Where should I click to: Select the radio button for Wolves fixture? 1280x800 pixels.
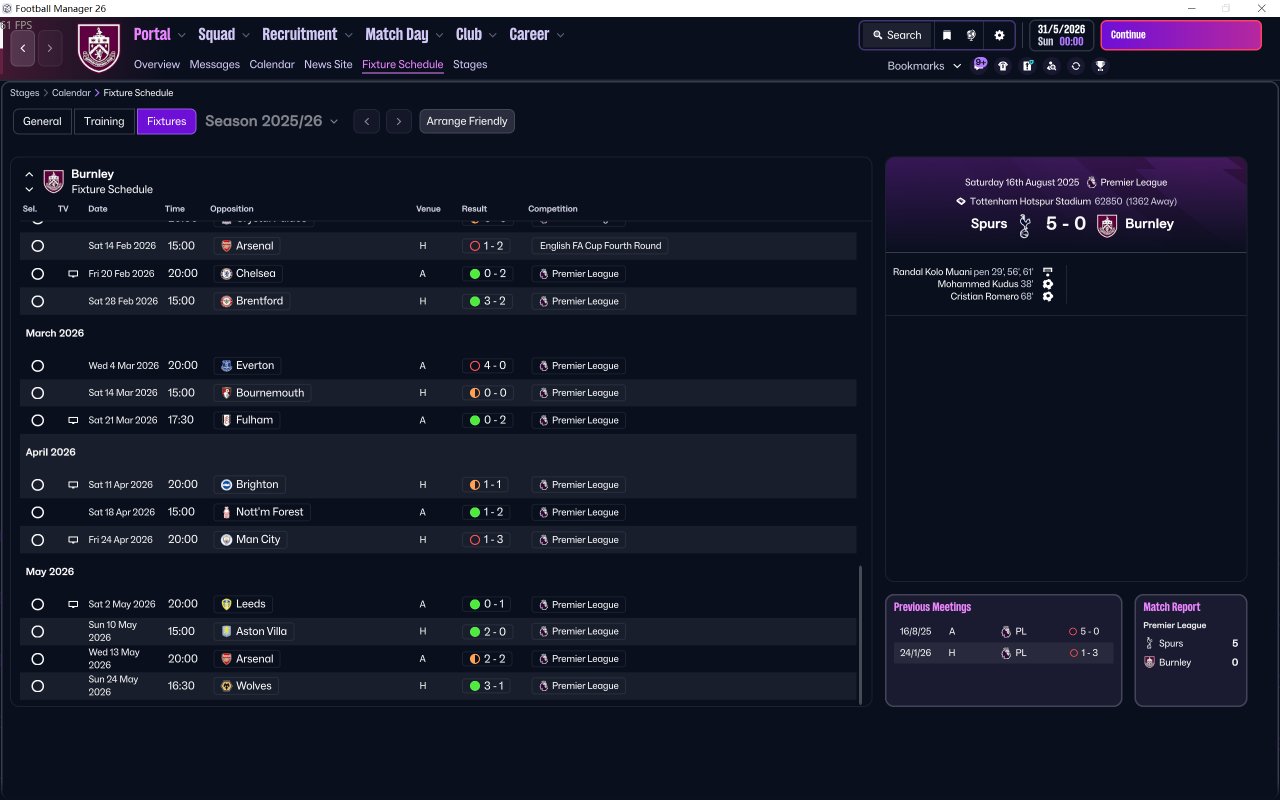(x=38, y=686)
